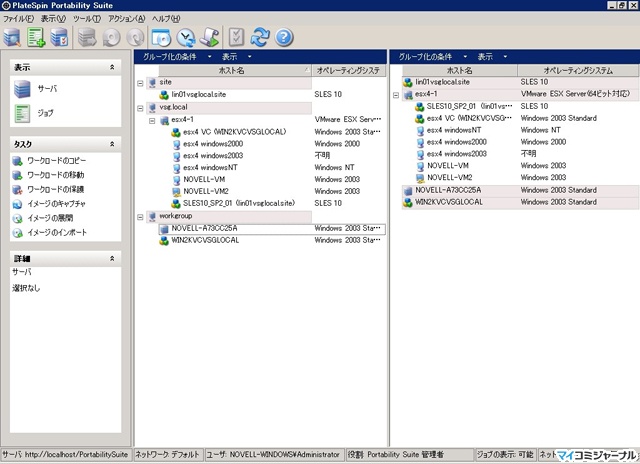Click the first grayed disc toolbar icon
Image resolution: width=640 pixels, height=464 pixels.
111,38
